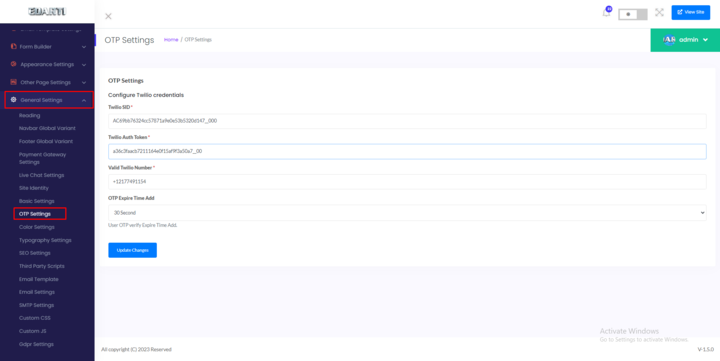Viewport: 720px width, 361px height.
Task: Click the OTP Settings breadcrumb text
Action: tap(198, 40)
